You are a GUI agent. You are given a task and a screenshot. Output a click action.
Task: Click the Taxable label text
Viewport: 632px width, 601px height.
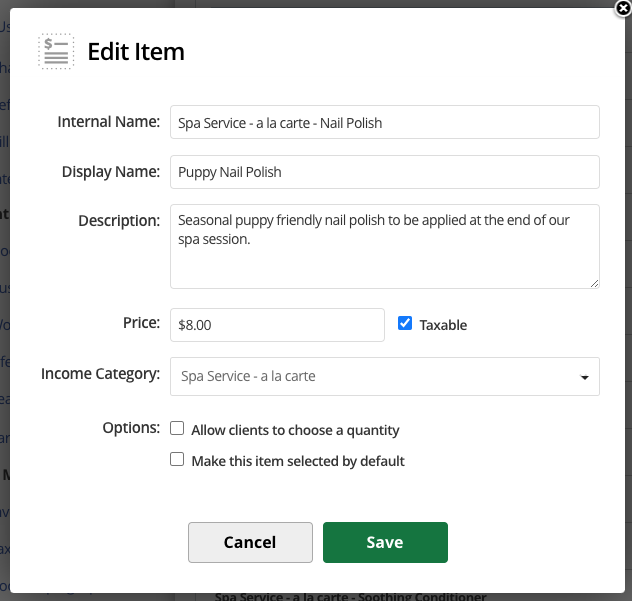click(x=443, y=325)
